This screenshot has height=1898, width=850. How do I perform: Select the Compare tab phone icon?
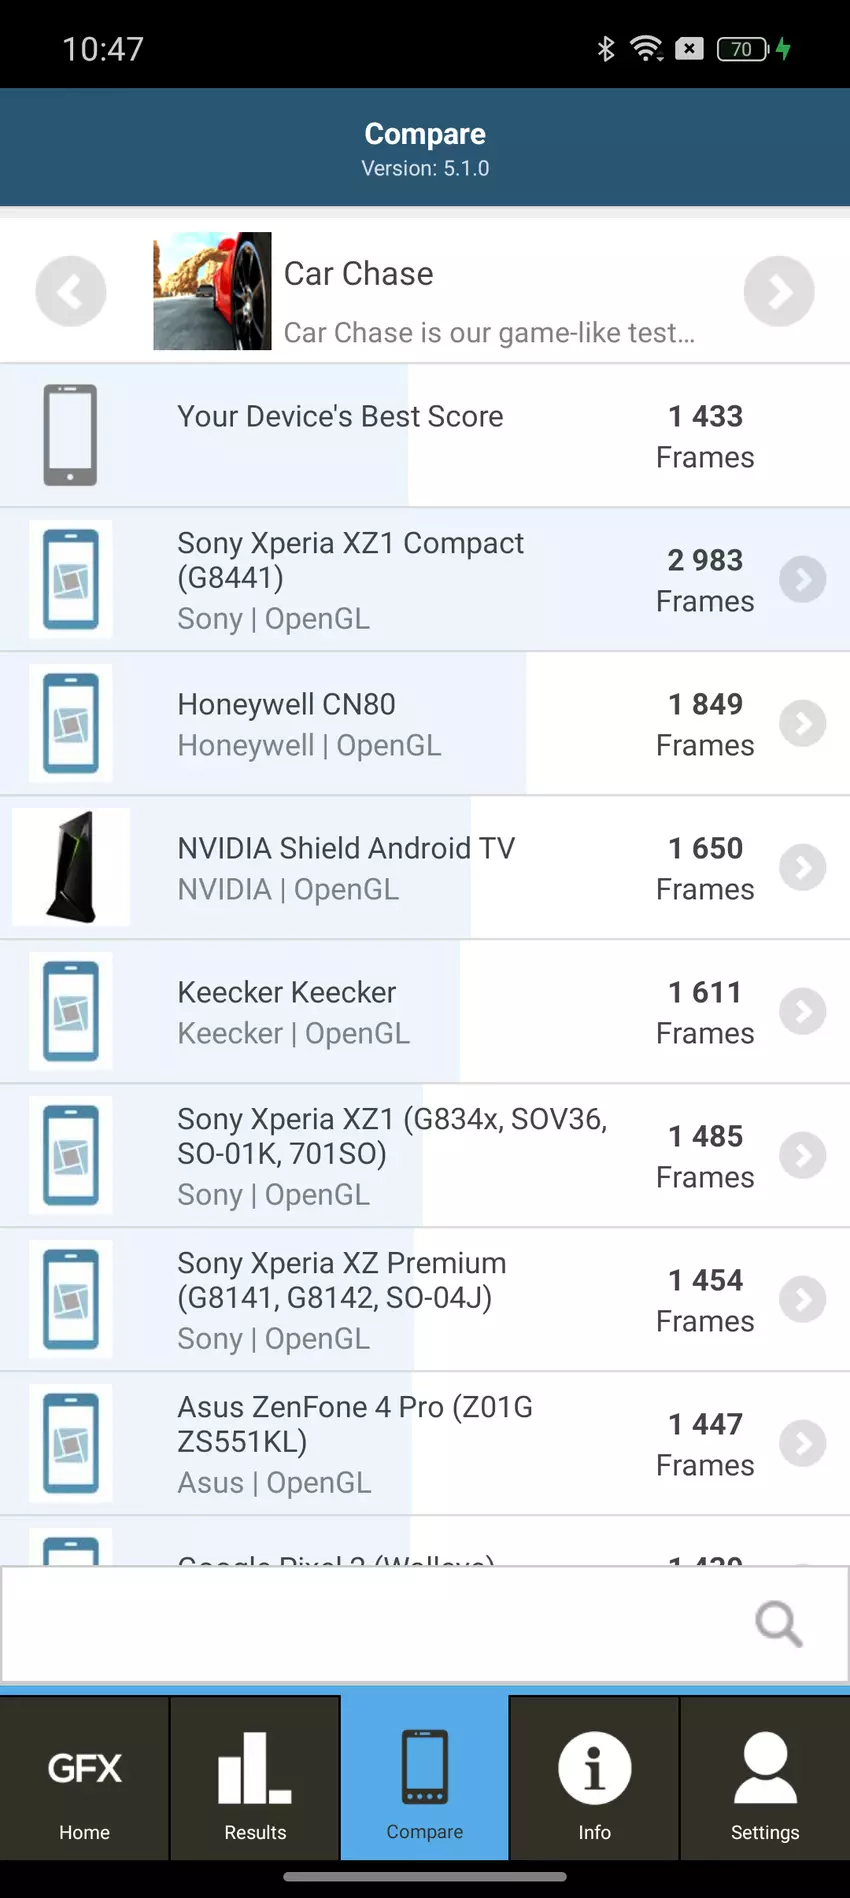(425, 1767)
